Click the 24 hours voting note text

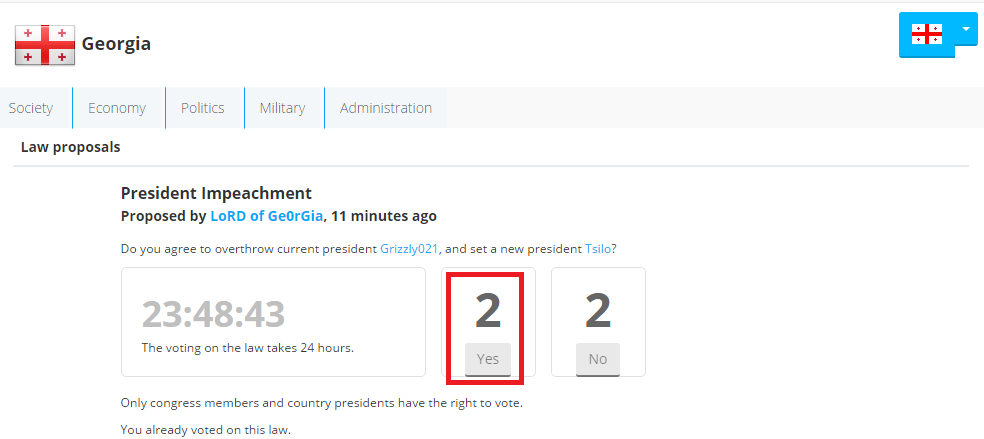[x=247, y=347]
